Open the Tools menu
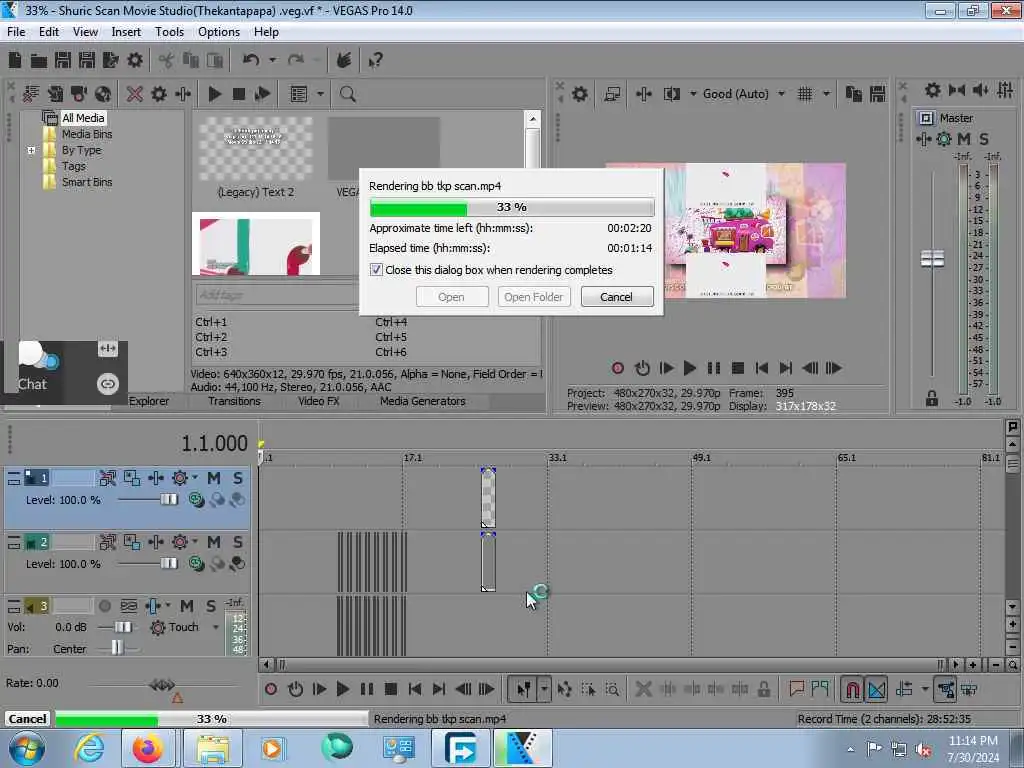 point(169,32)
